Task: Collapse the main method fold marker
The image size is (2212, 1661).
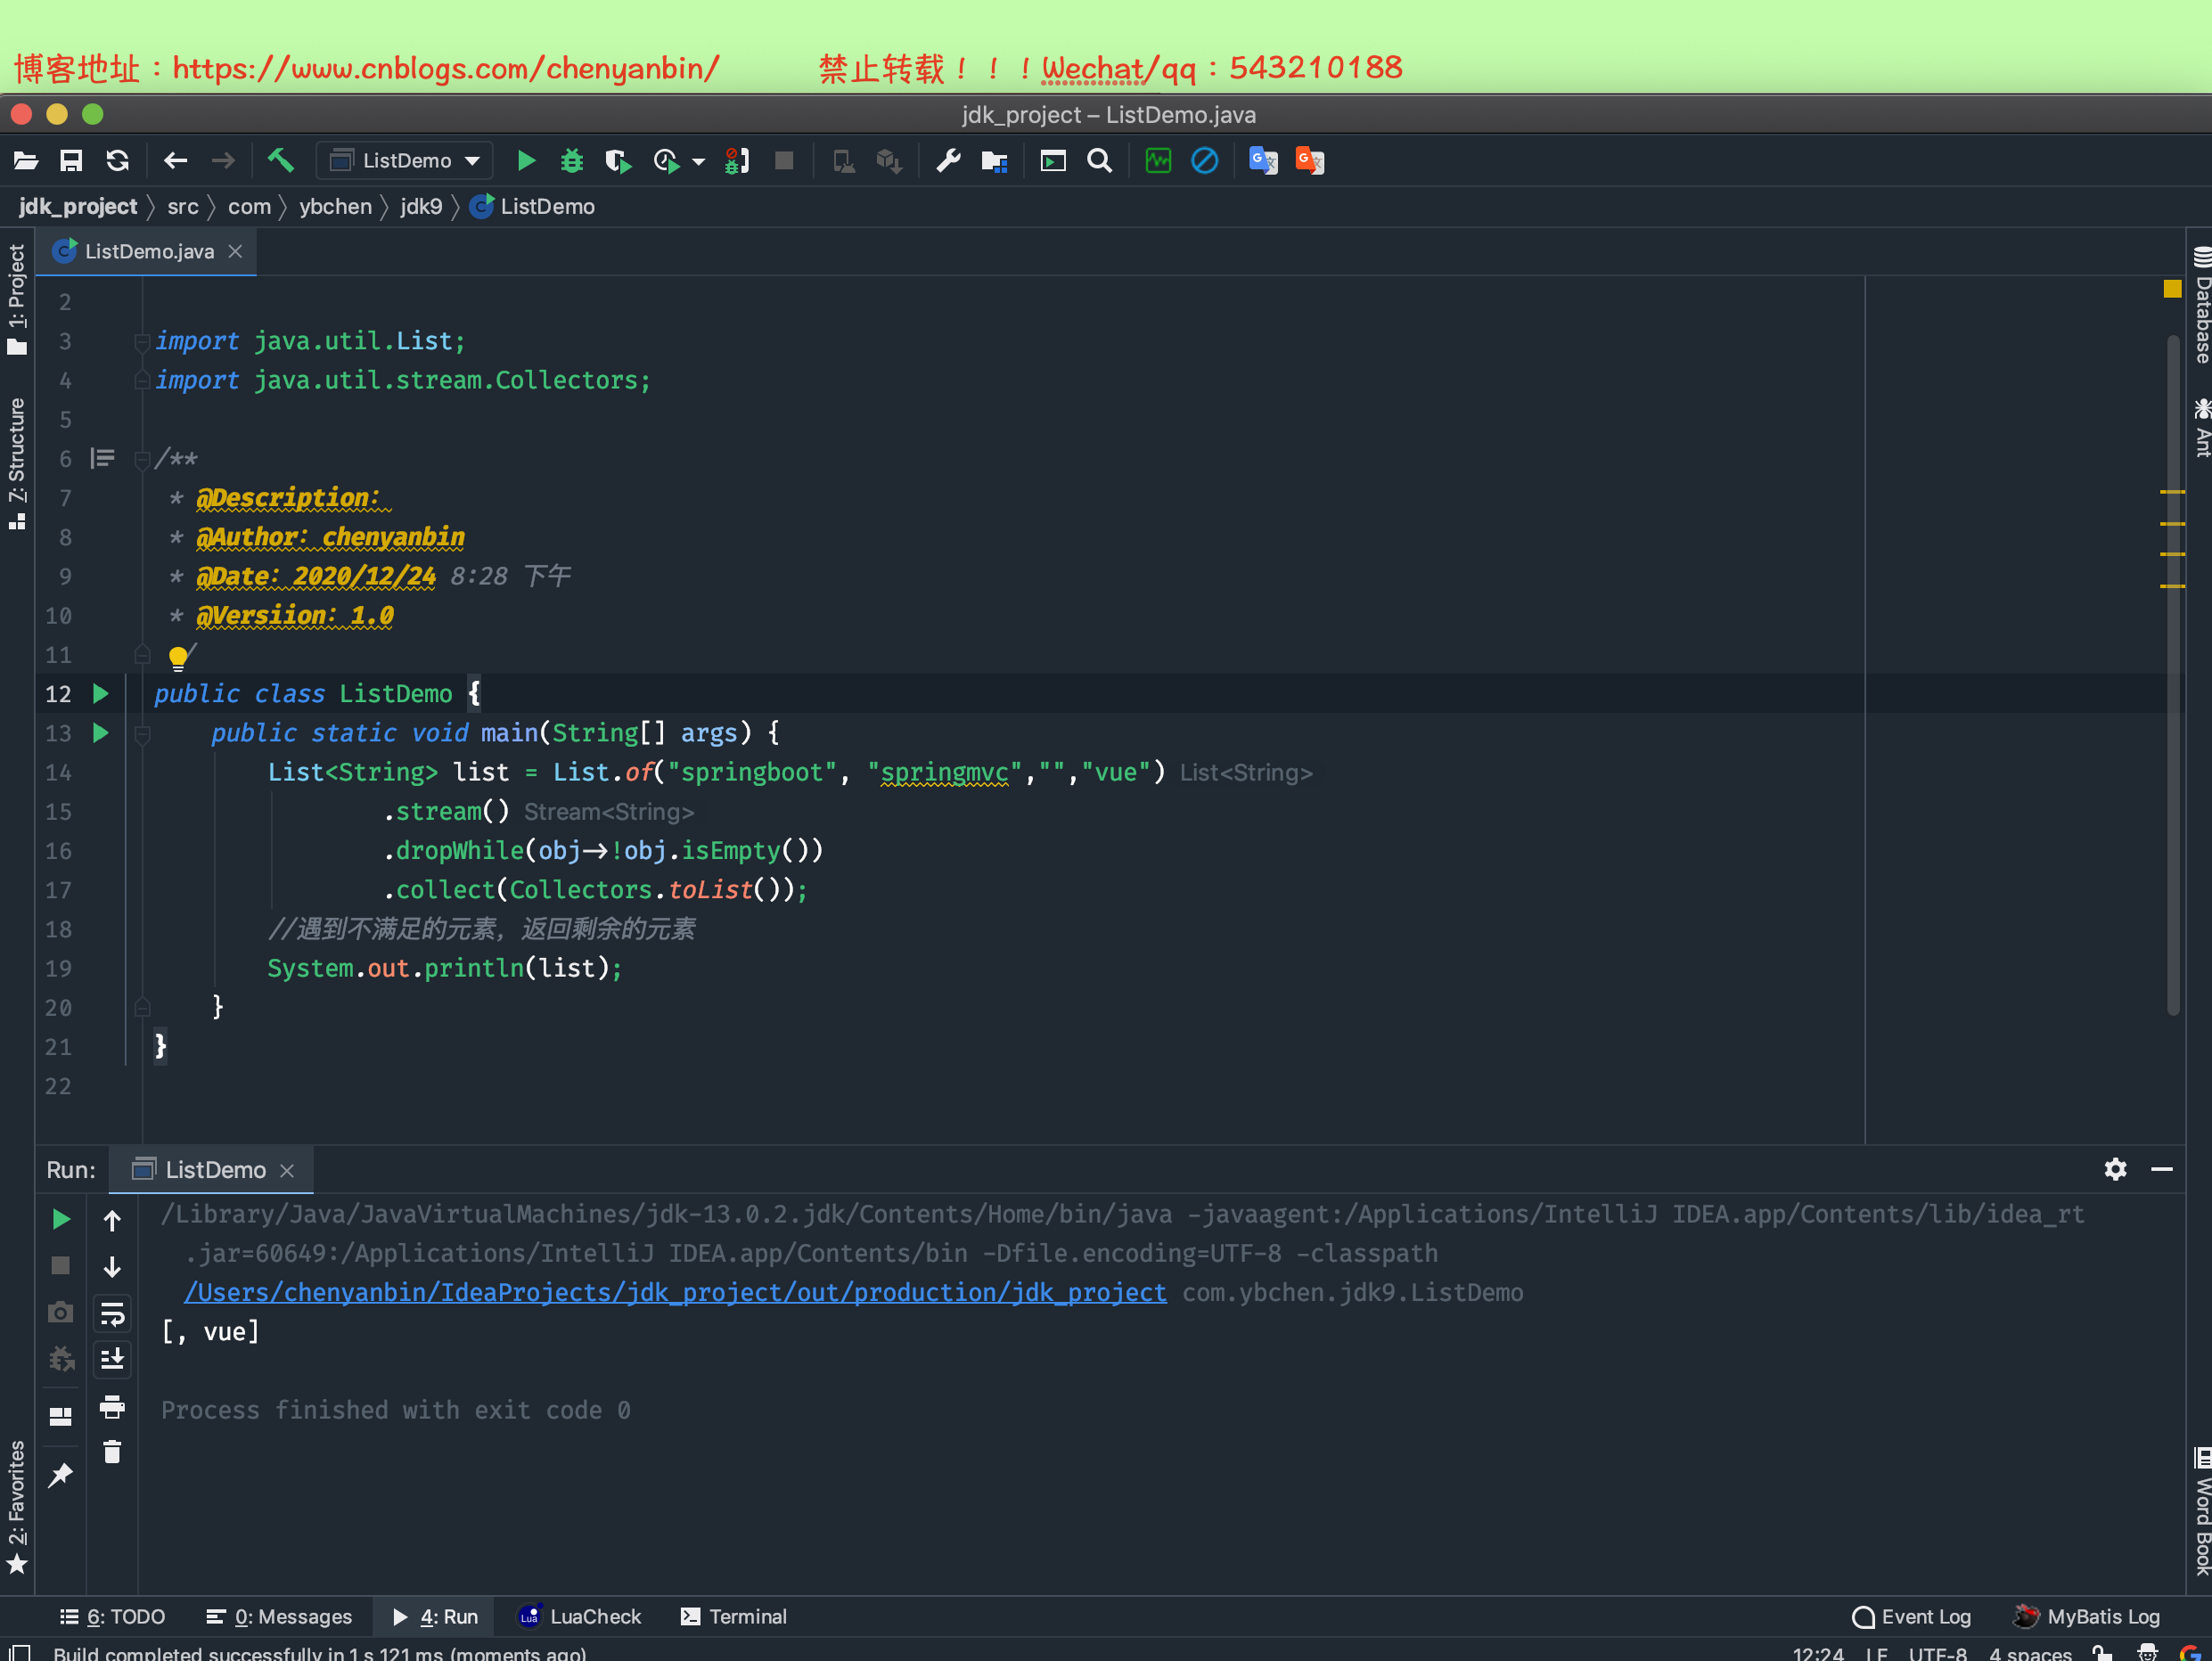Action: (x=142, y=735)
